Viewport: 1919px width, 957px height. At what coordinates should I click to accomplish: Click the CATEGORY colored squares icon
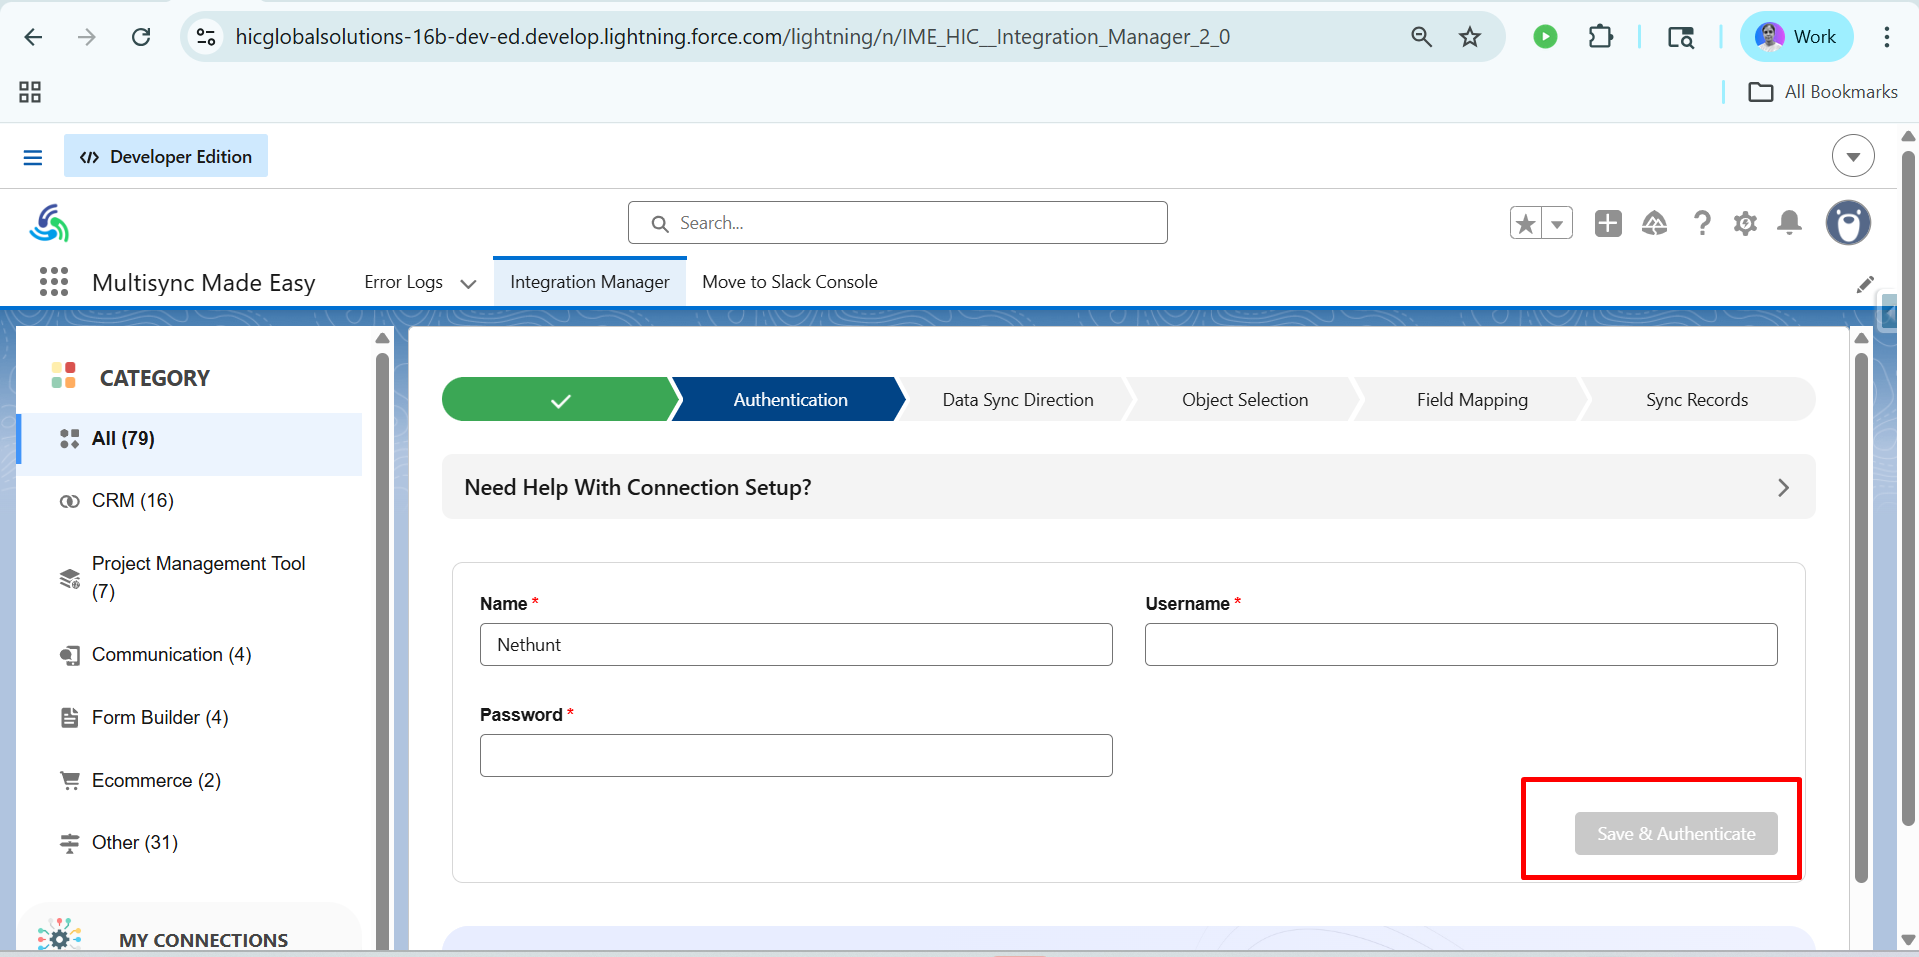coord(64,376)
